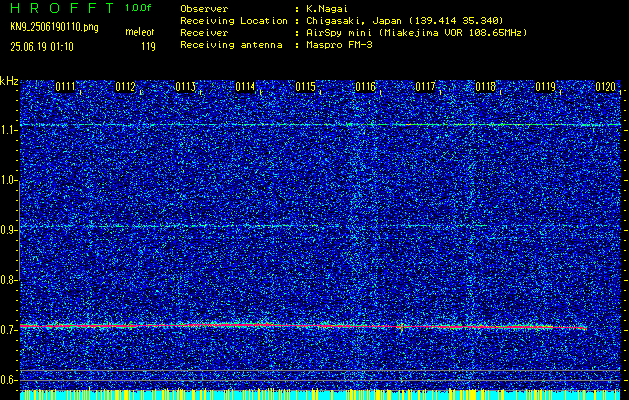The height and width of the screenshot is (400, 629).
Task: Click the 0112 time marker label
Action: (x=125, y=87)
